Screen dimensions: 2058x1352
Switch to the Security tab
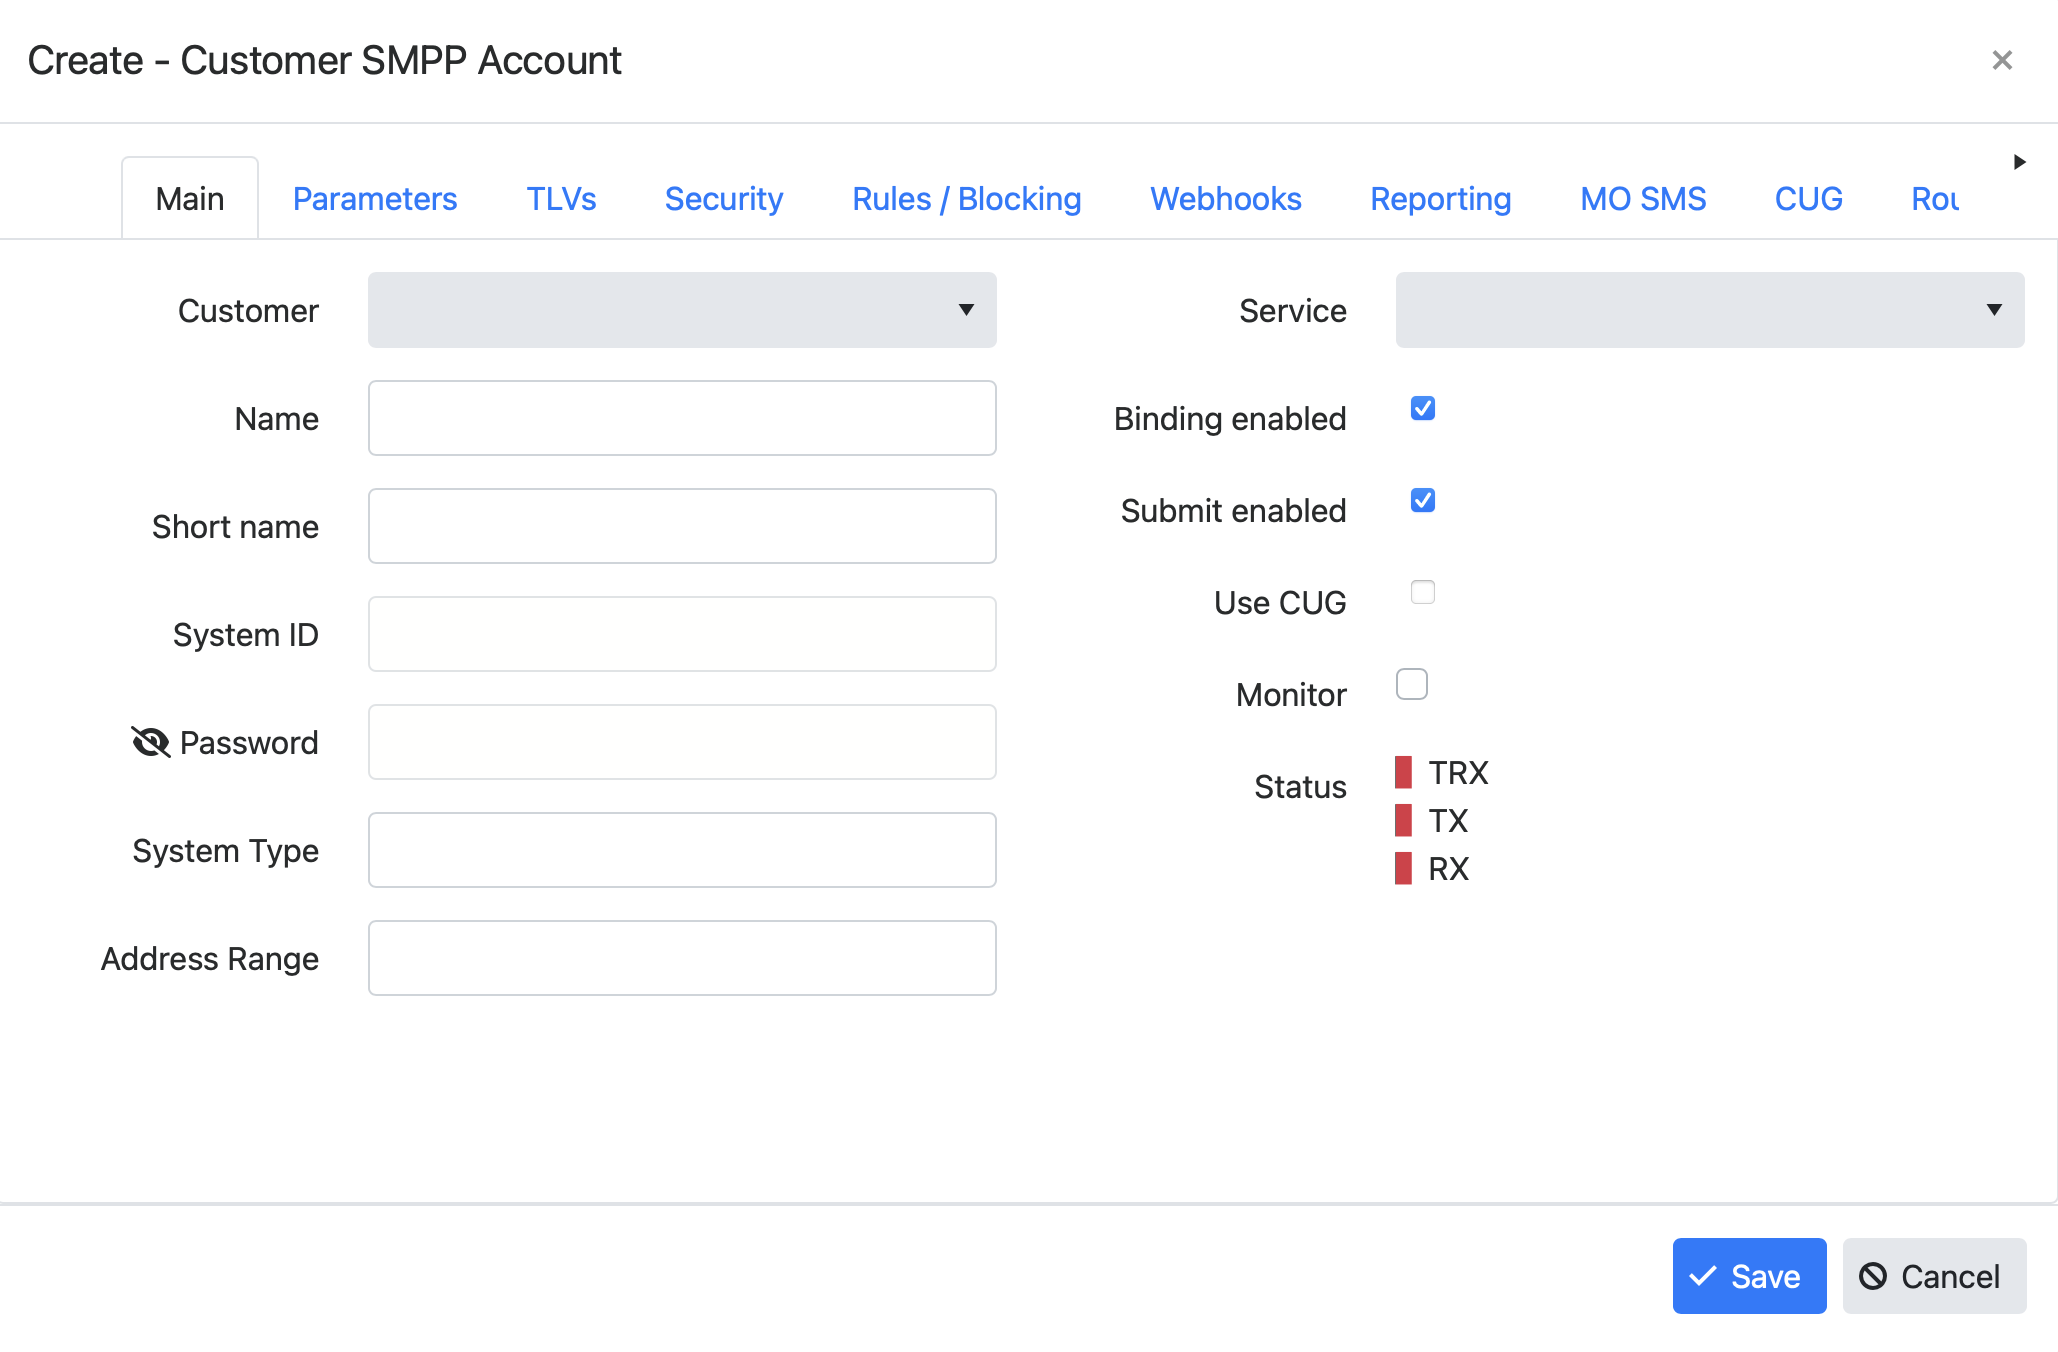[724, 196]
